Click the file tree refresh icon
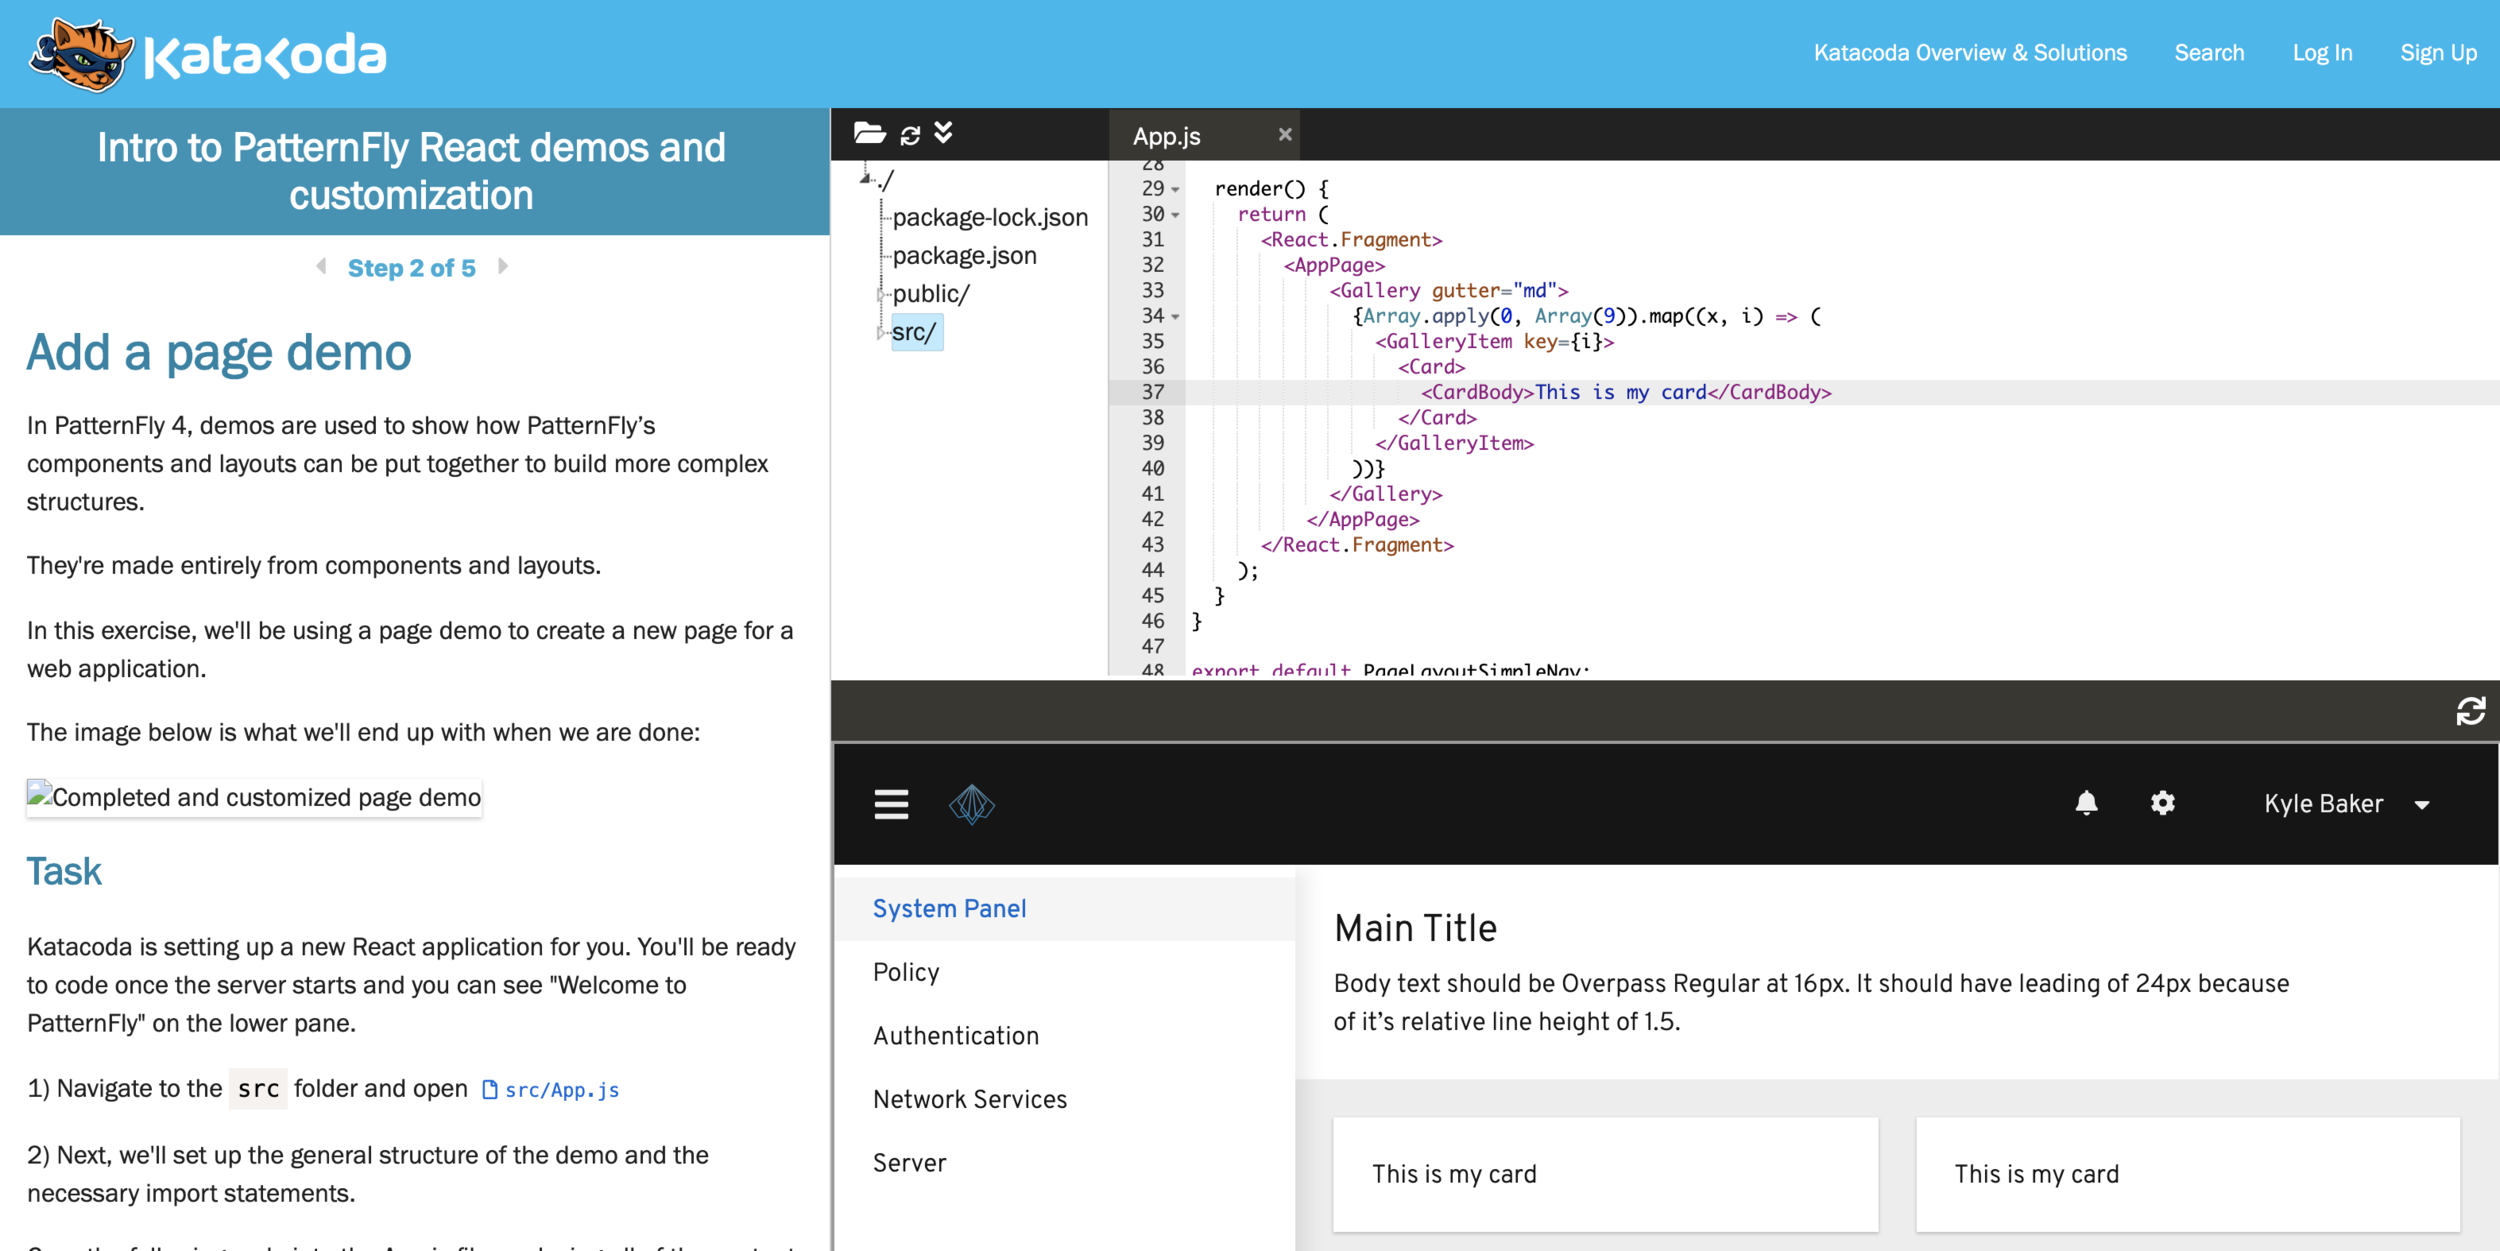Screen dimensions: 2500x1251 910,135
